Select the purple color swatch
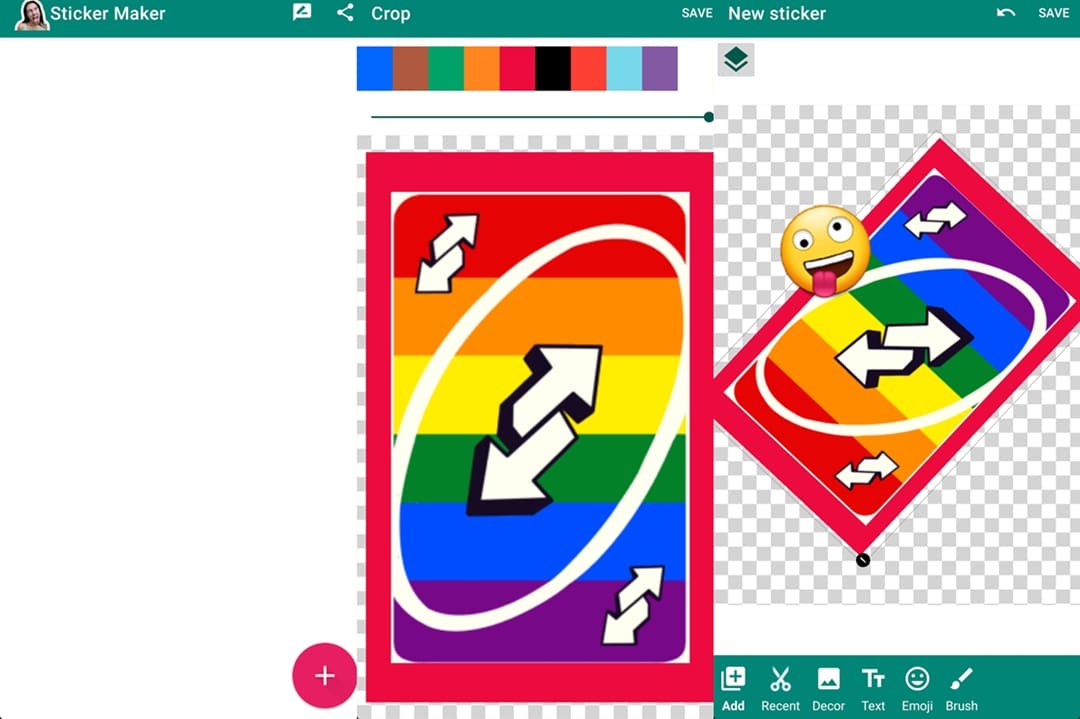This screenshot has width=1080, height=719. tap(660, 68)
